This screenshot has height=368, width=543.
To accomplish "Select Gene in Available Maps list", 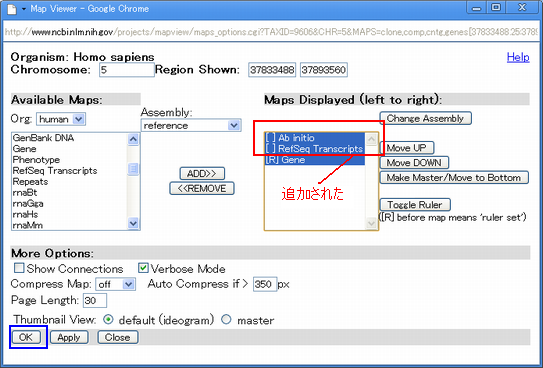I will point(69,149).
